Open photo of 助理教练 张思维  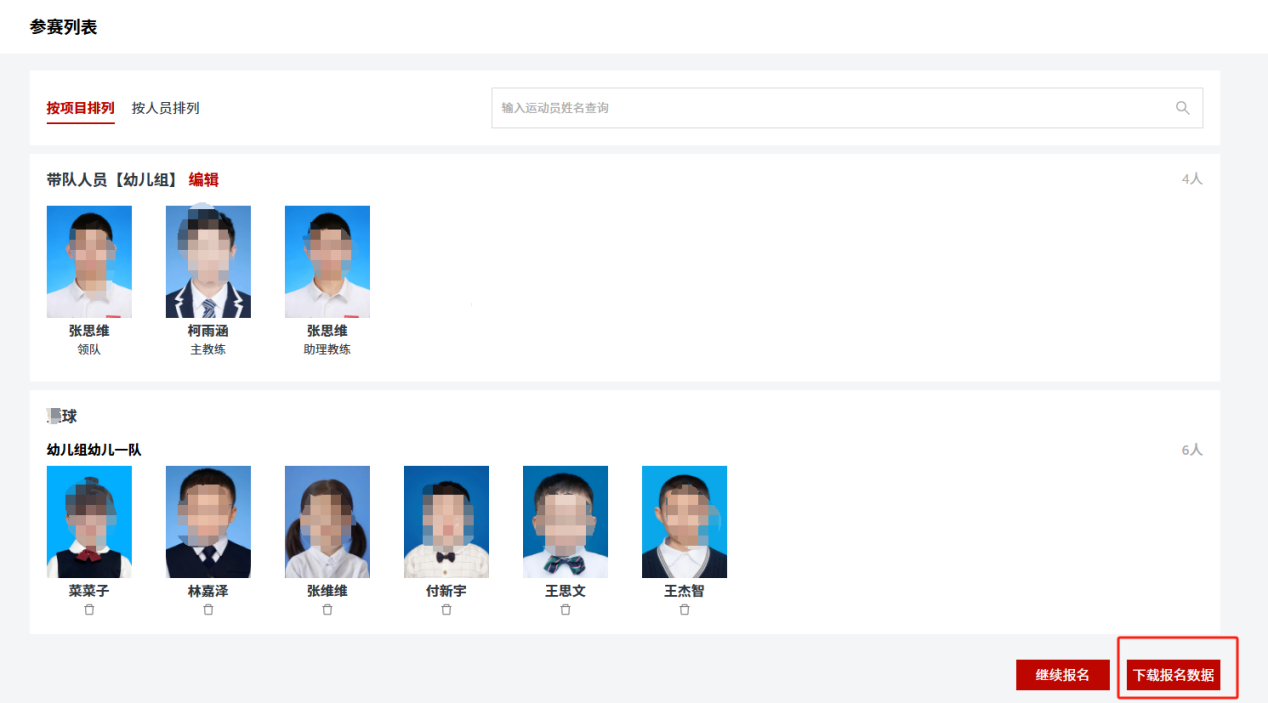(327, 262)
